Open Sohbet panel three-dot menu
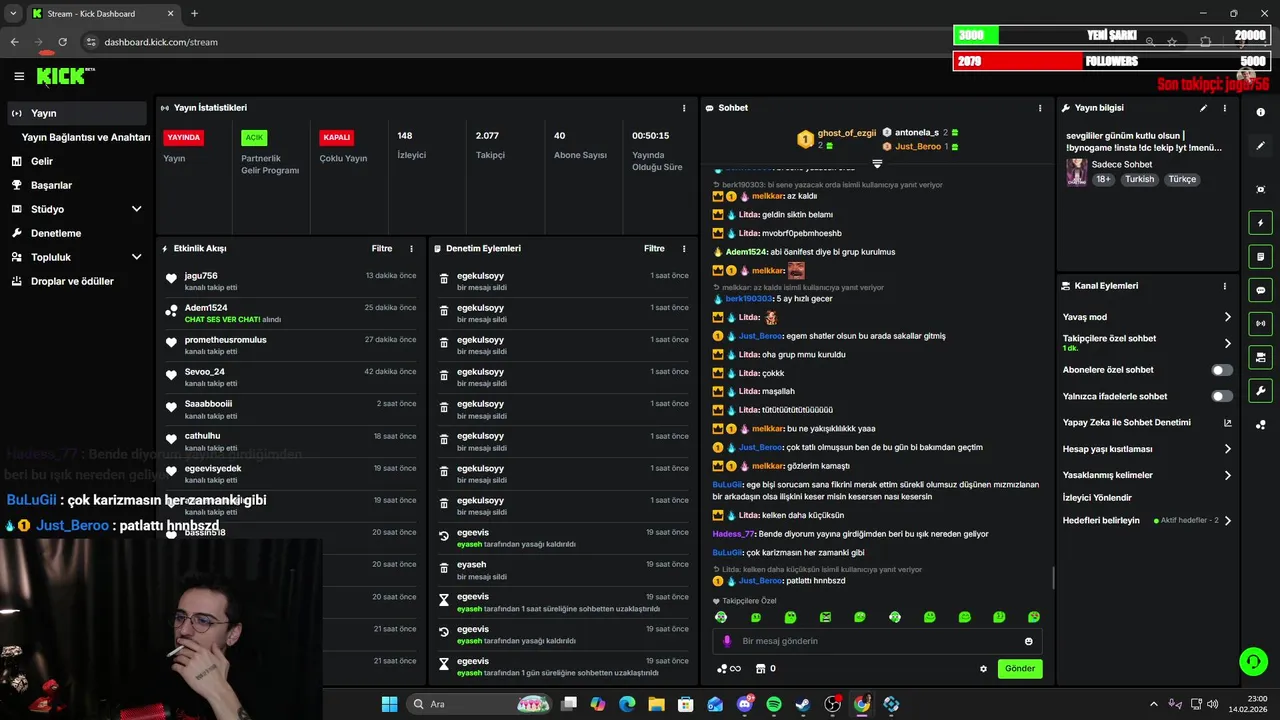 click(x=1040, y=108)
